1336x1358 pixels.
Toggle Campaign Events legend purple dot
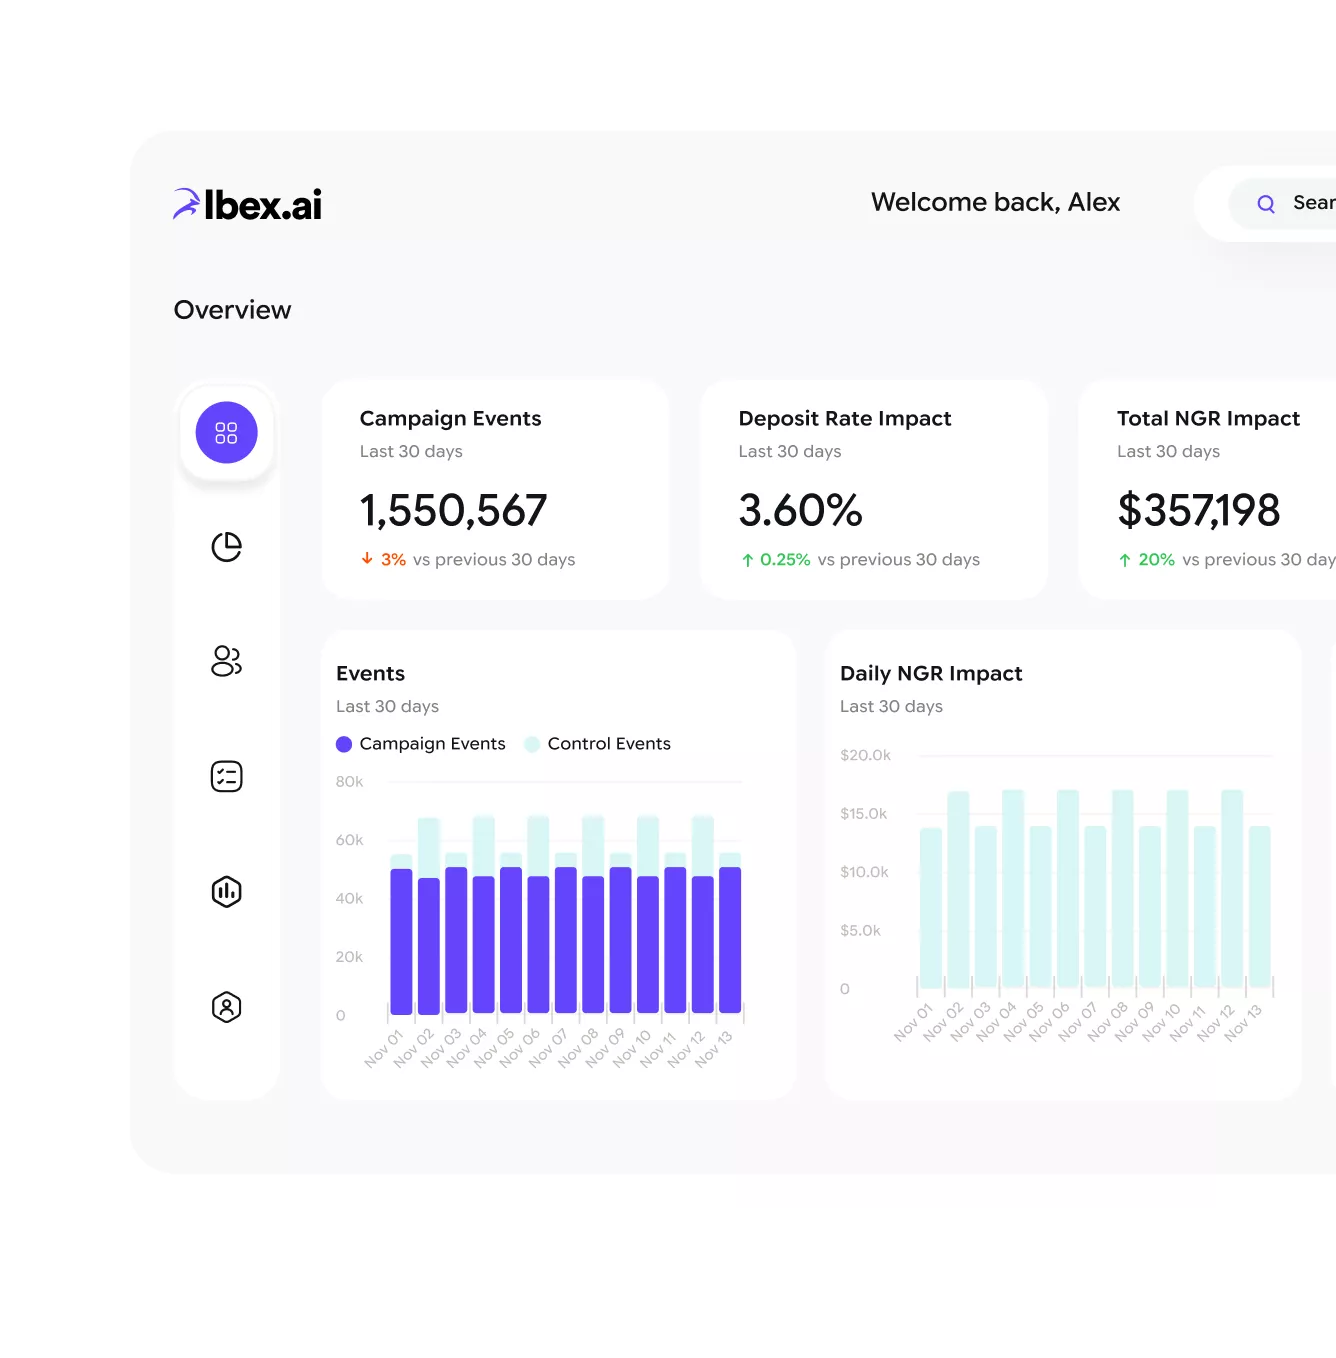point(344,744)
